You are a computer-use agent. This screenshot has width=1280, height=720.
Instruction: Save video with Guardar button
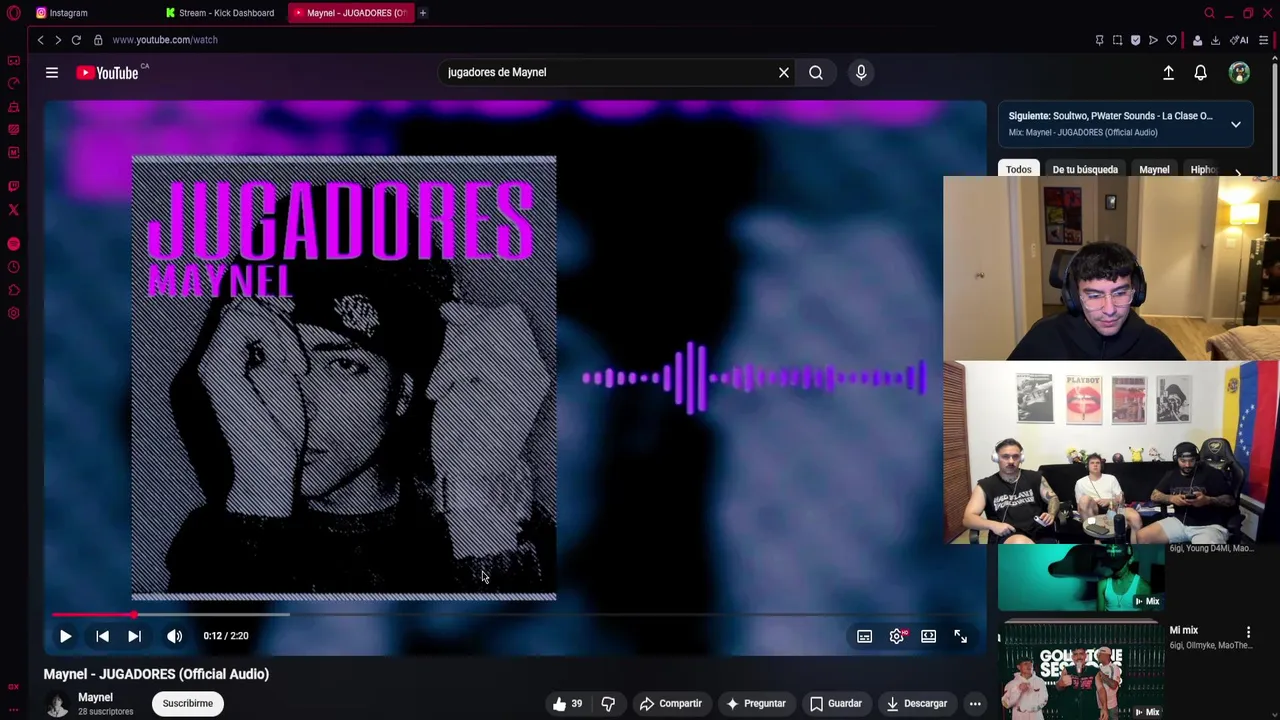[x=836, y=704]
